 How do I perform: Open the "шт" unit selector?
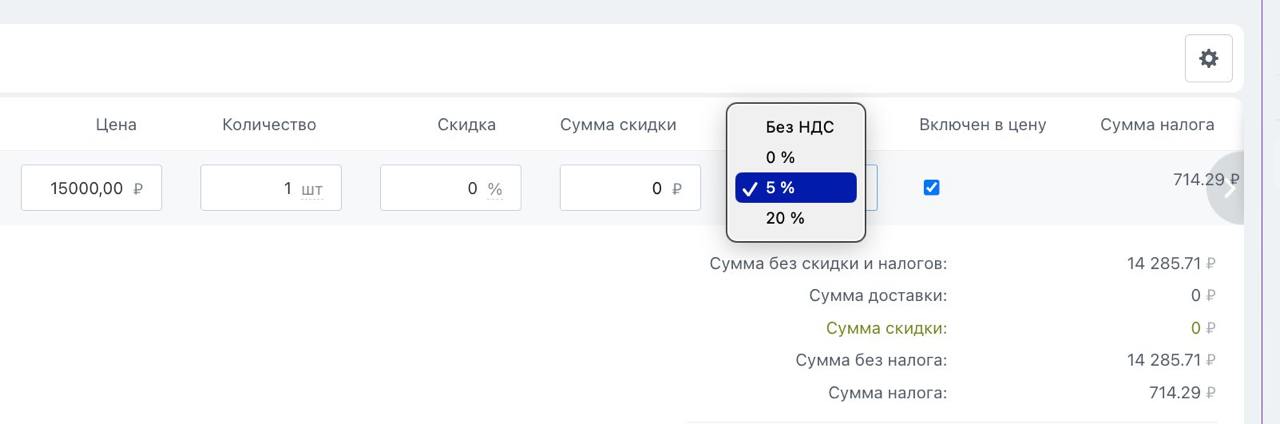pyautogui.click(x=312, y=189)
